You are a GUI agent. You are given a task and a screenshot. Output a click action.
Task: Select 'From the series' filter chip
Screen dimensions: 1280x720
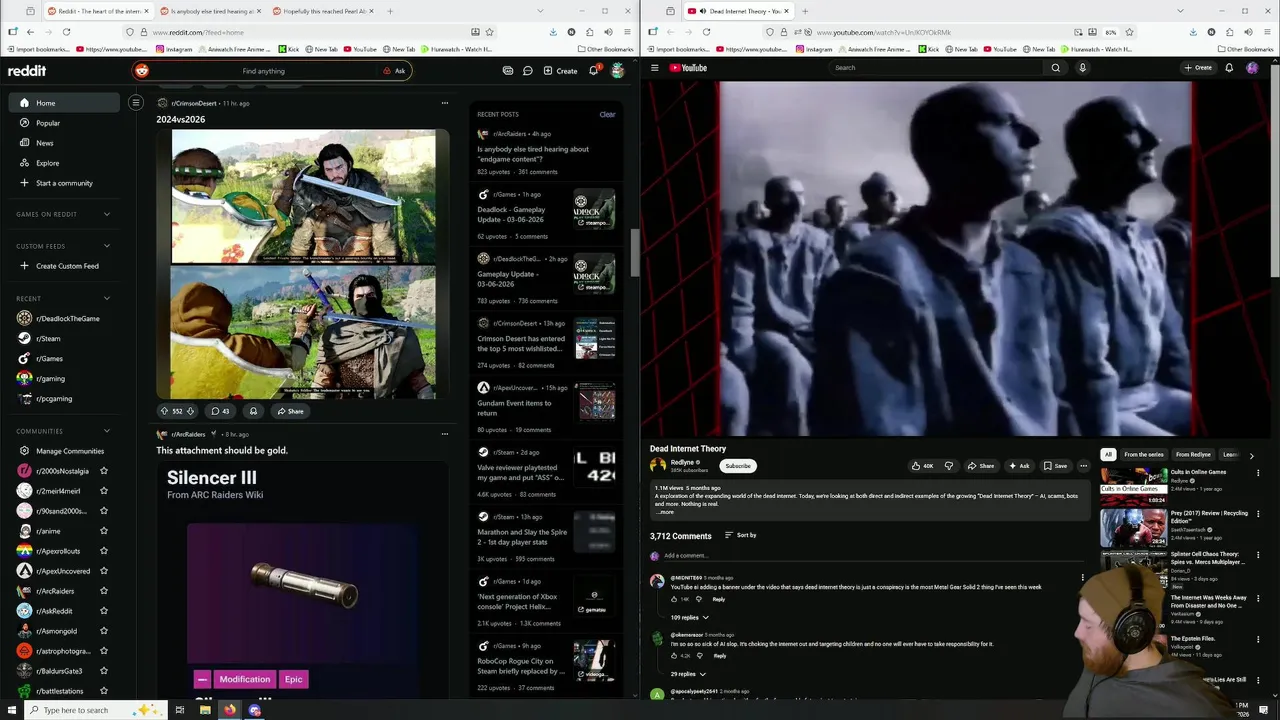[x=1144, y=455]
